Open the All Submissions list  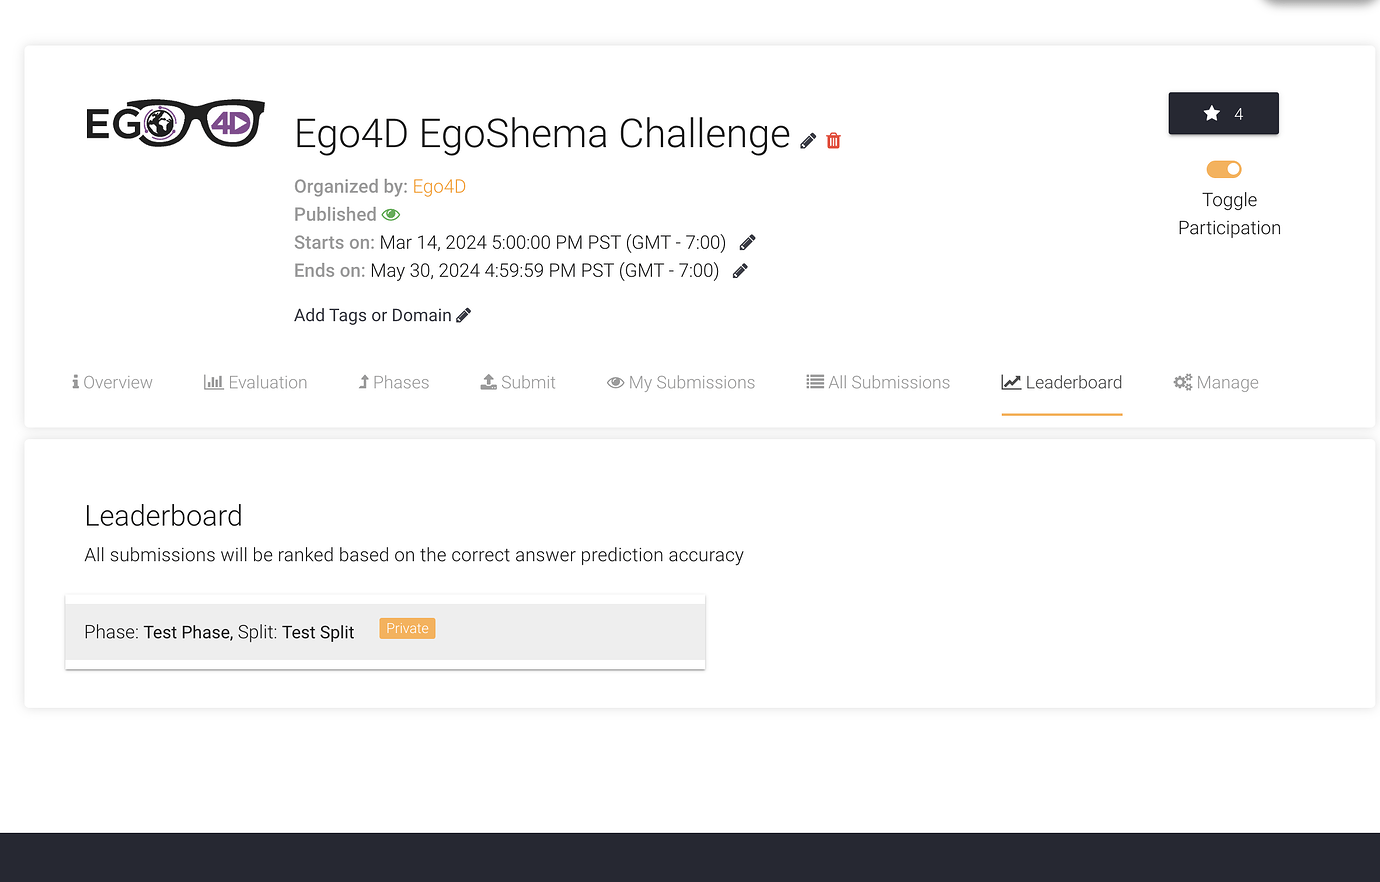877,381
